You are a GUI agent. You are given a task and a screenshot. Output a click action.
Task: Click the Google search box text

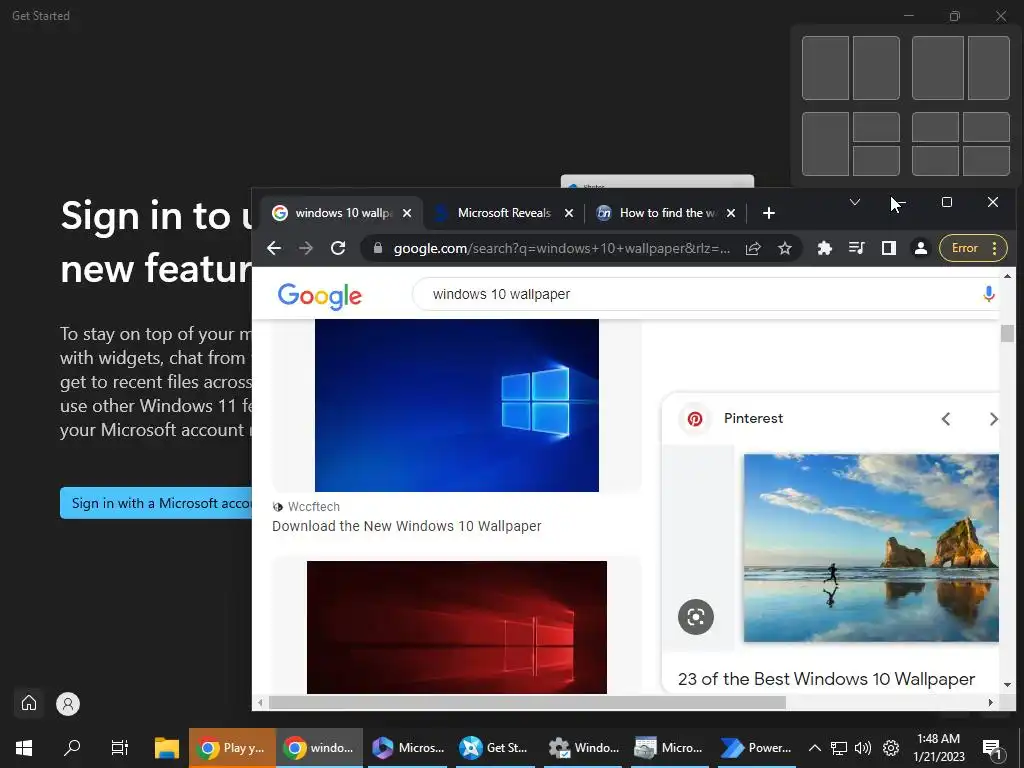501,294
